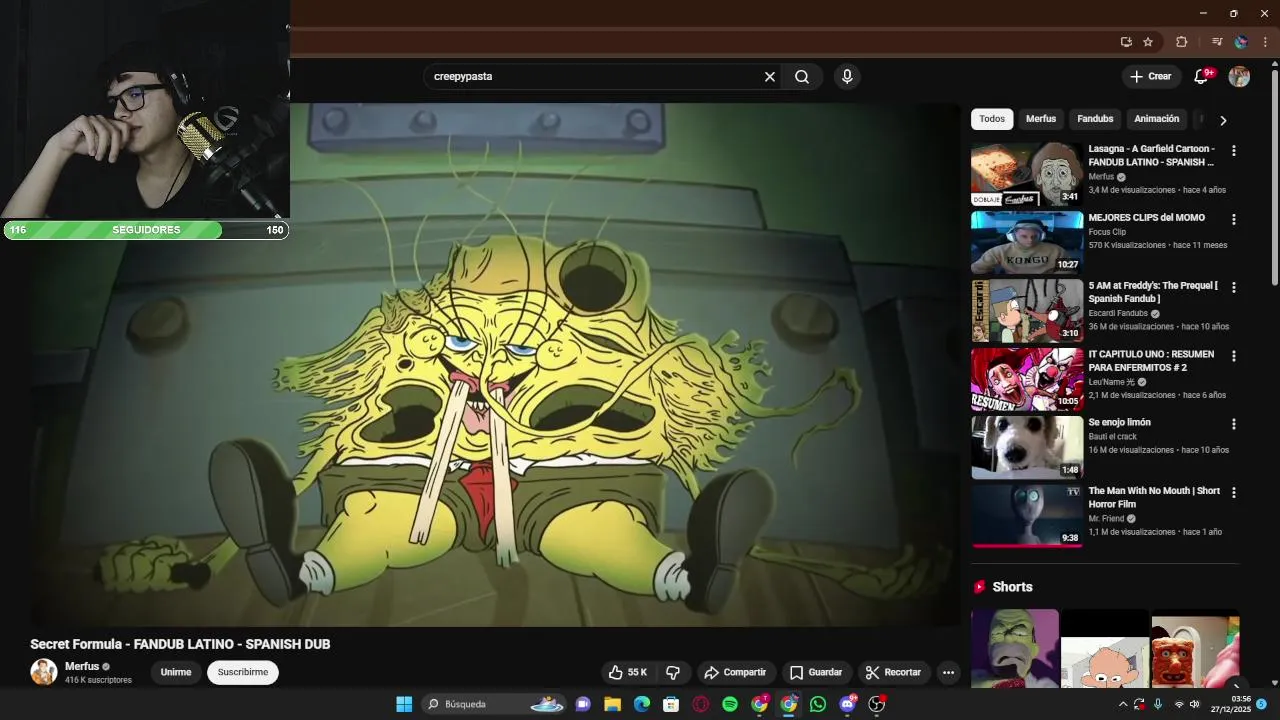Screen dimensions: 1280x720
Task: Open the YouTube account avatar menu
Action: point(1239,77)
